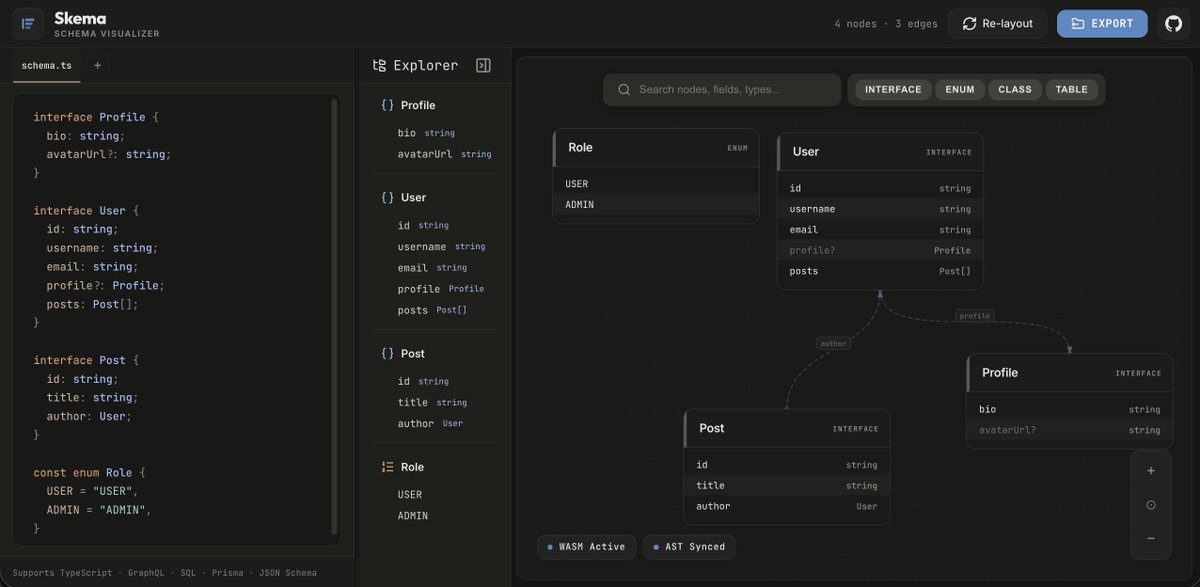Click the Role enum list icon in Explorer
This screenshot has height=587, width=1200.
tap(387, 467)
